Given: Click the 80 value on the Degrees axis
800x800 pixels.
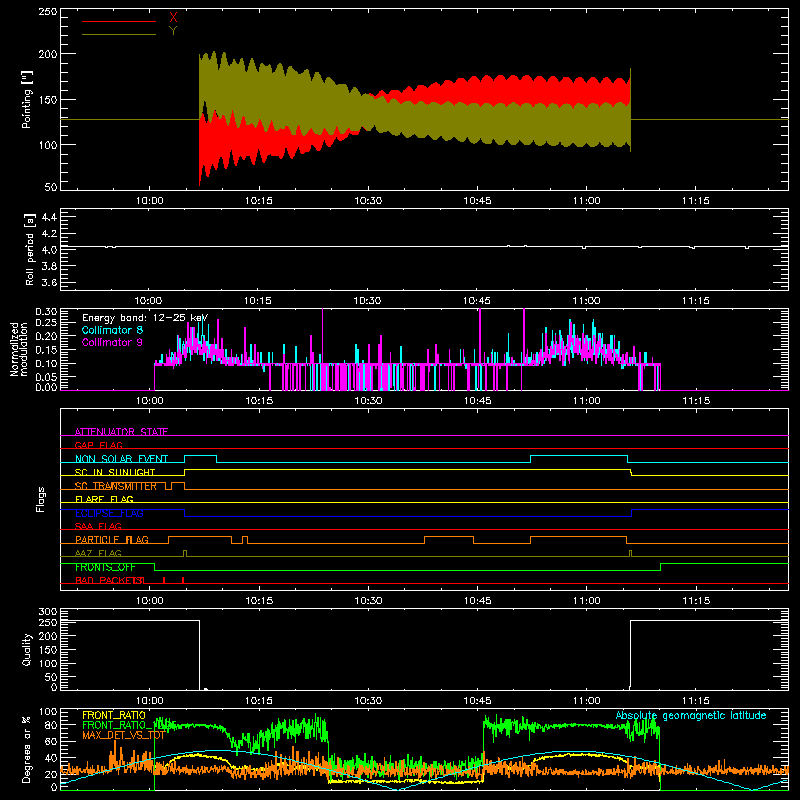Looking at the screenshot, I should coord(51,725).
